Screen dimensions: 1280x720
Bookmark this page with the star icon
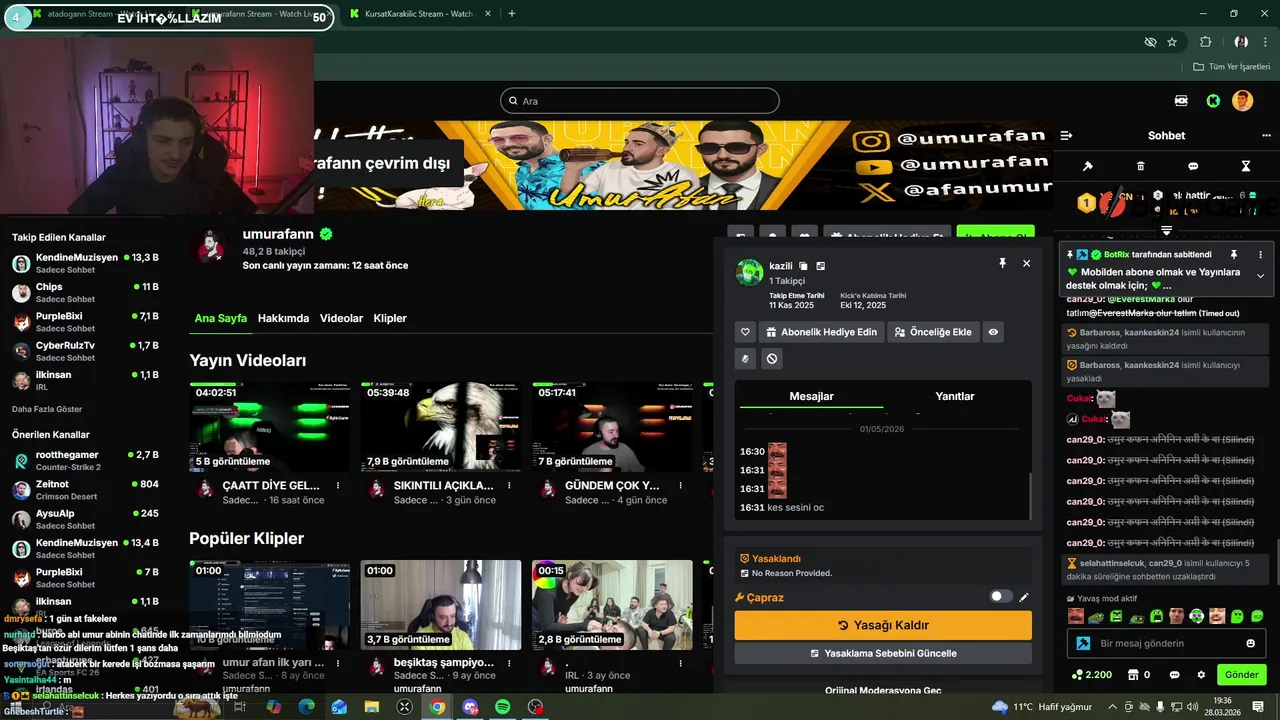(x=1172, y=42)
